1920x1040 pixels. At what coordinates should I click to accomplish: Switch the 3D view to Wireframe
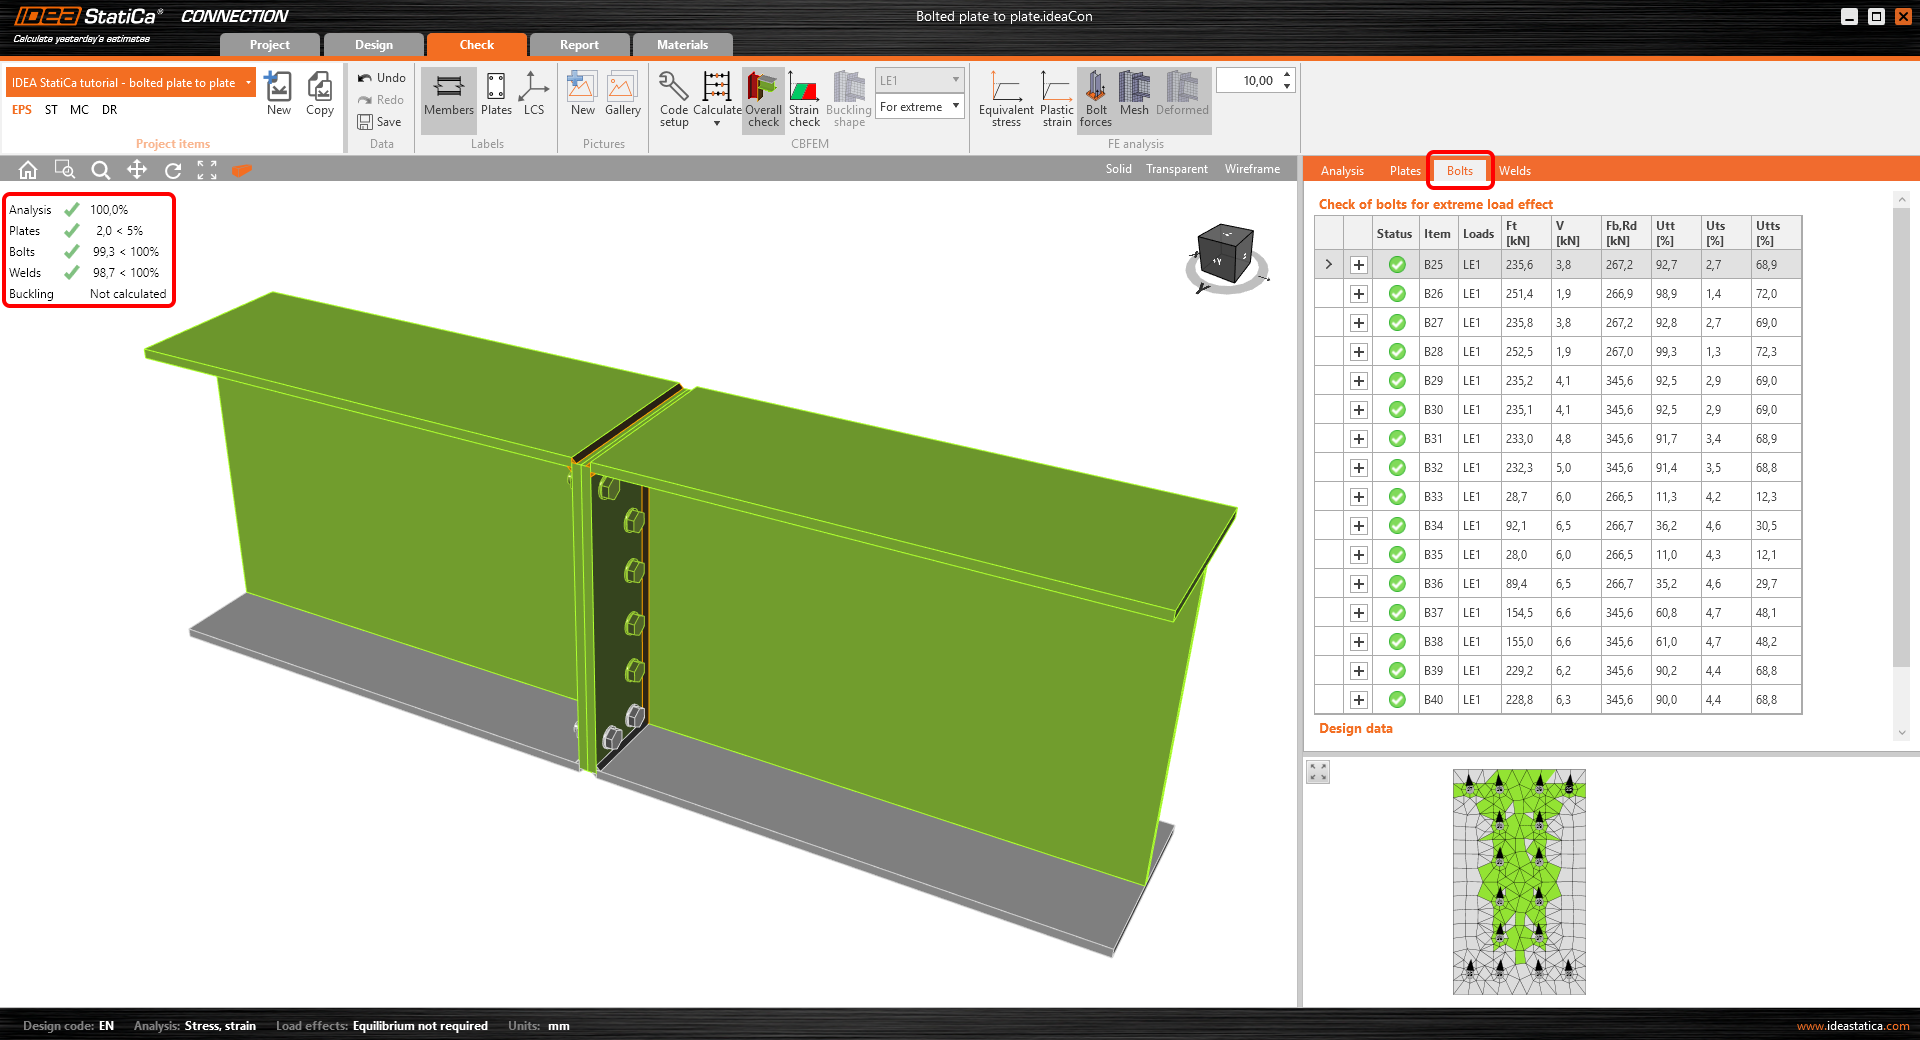tap(1252, 169)
